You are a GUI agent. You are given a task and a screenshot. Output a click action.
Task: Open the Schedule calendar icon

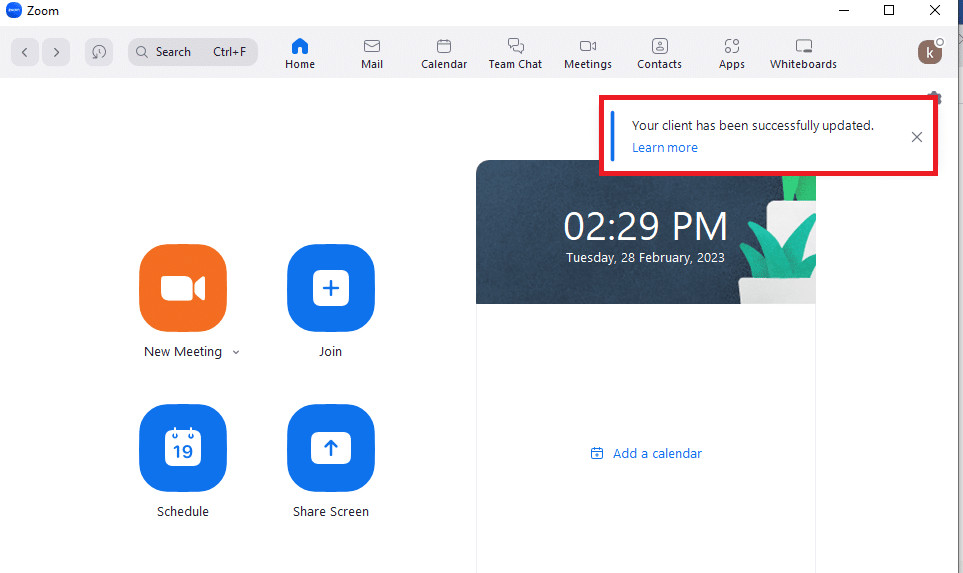(183, 448)
